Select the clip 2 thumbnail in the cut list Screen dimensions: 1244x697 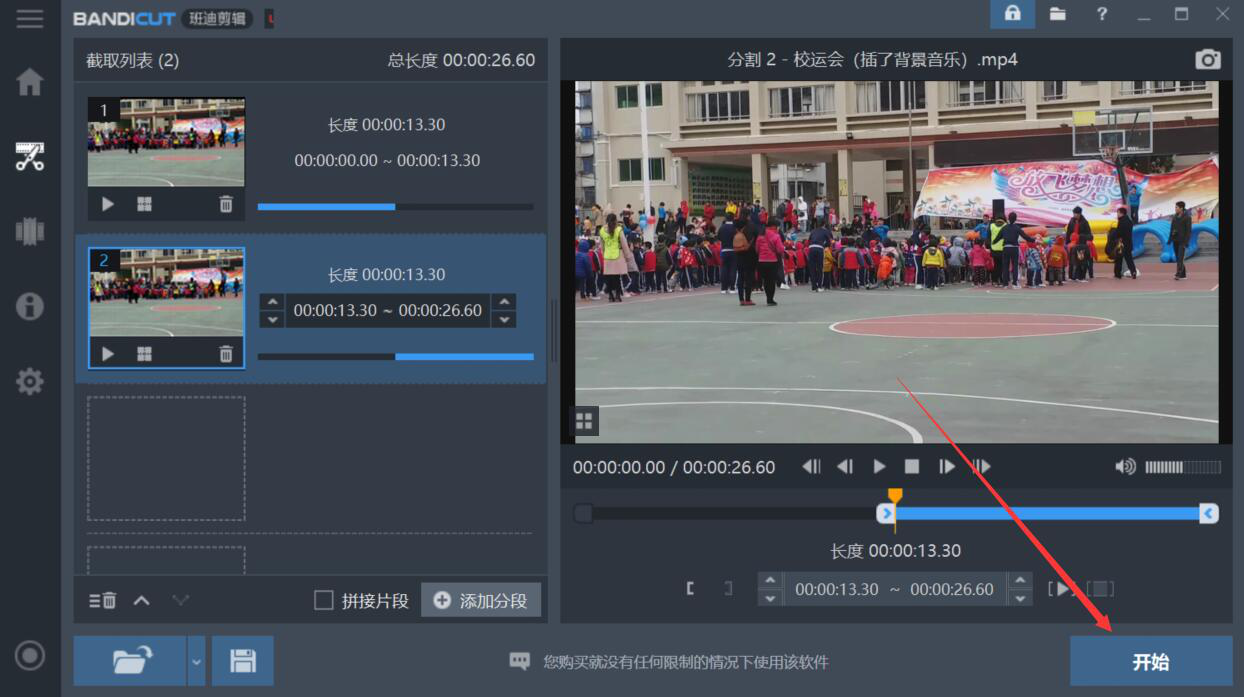click(166, 292)
